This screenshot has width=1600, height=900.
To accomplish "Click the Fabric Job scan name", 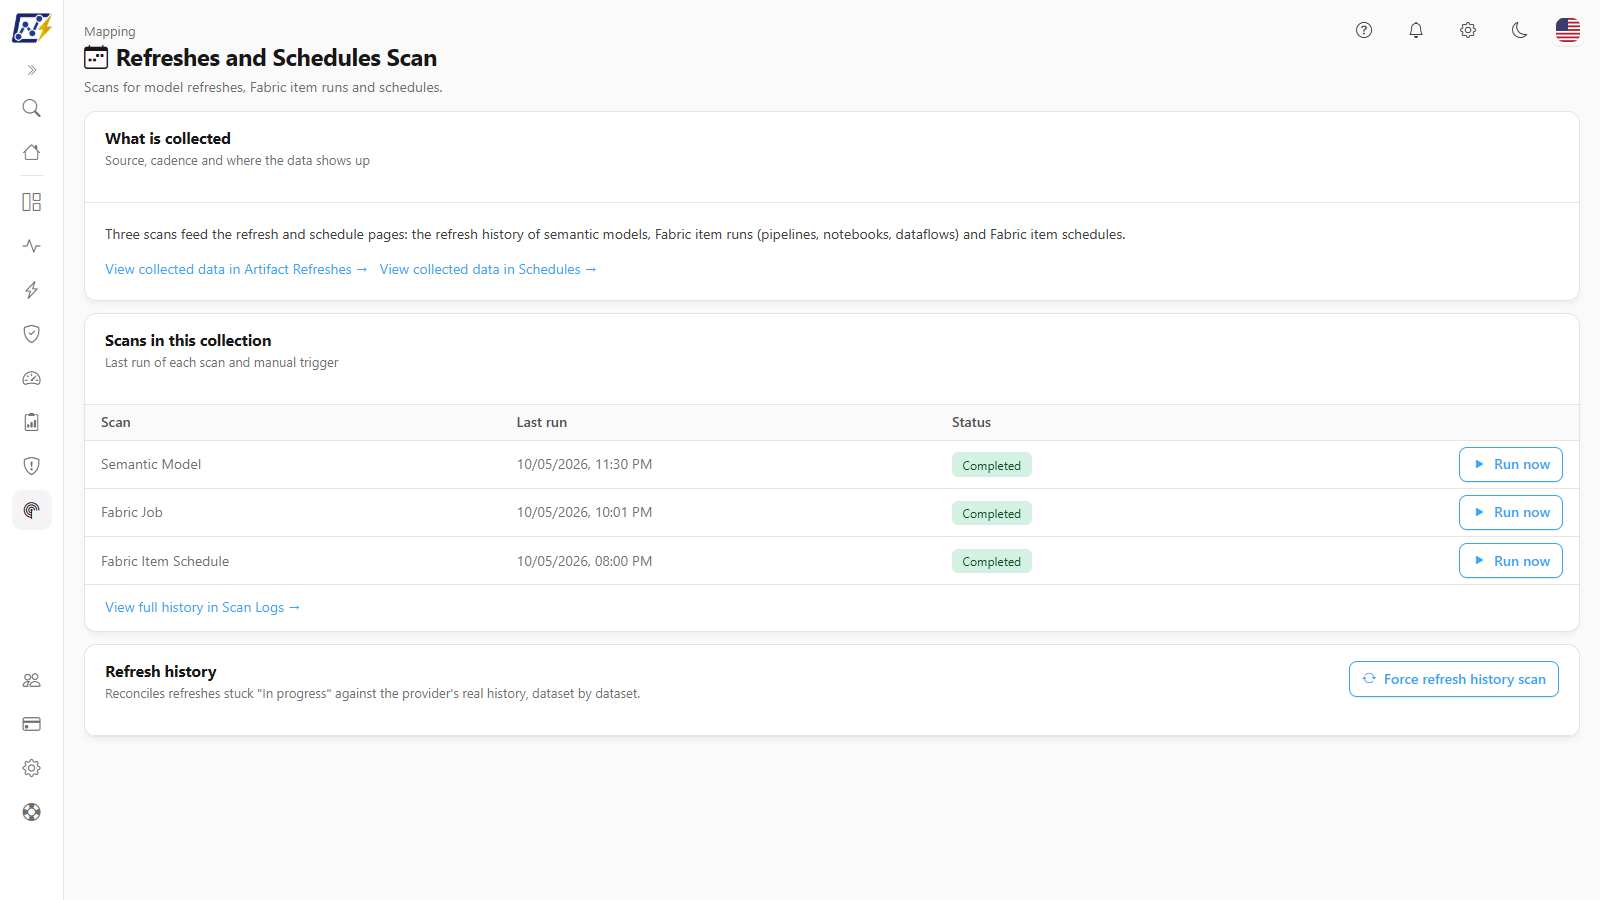I will 132,512.
